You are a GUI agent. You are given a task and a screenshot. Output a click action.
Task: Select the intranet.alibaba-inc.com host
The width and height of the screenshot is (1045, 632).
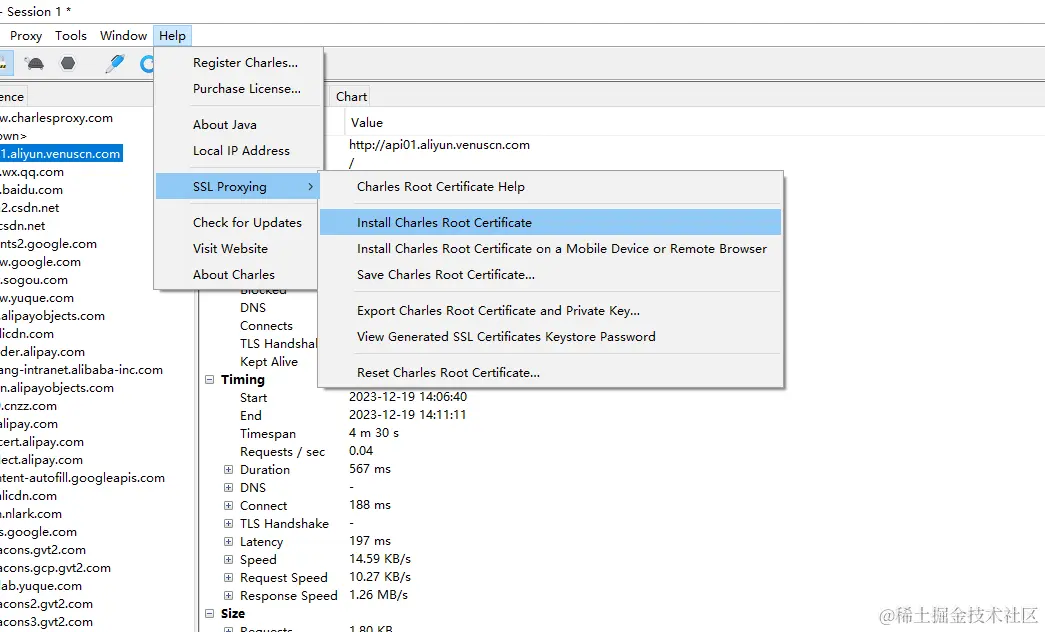81,370
